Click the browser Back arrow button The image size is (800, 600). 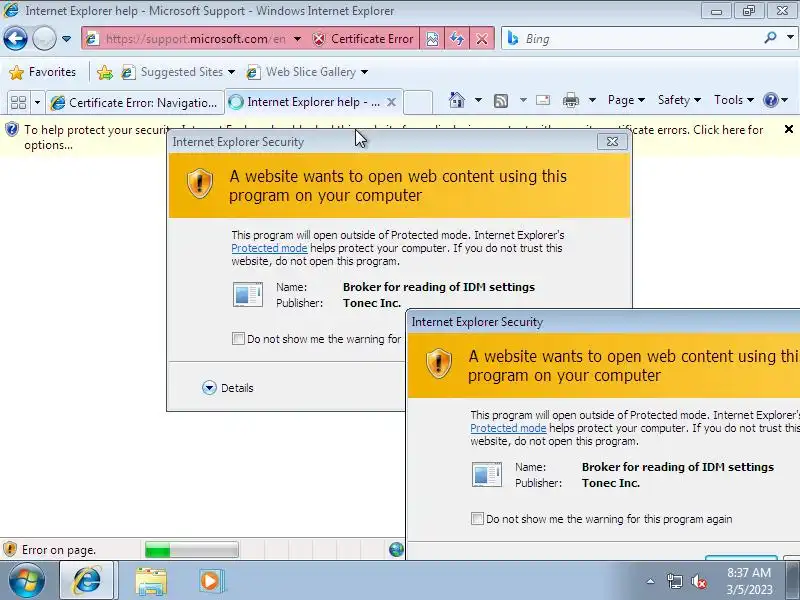[15, 39]
